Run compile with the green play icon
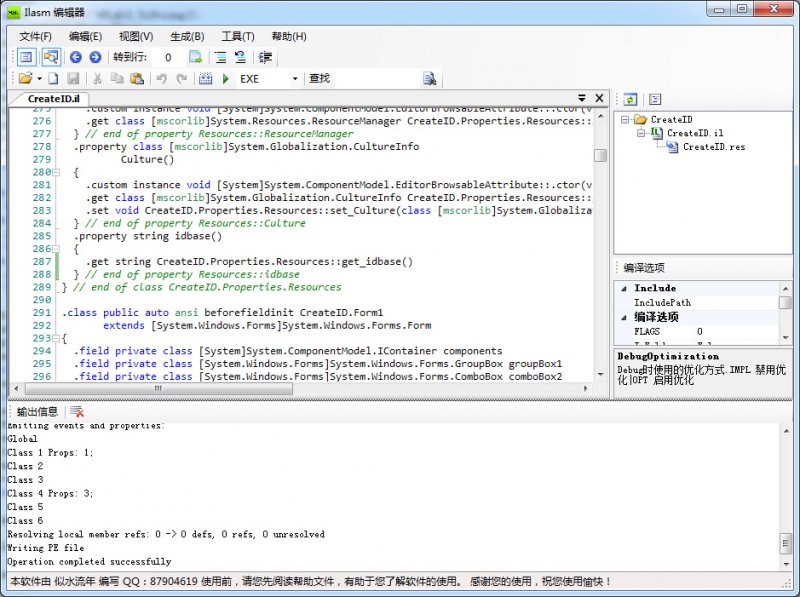Screen dimensions: 800x597 226,79
